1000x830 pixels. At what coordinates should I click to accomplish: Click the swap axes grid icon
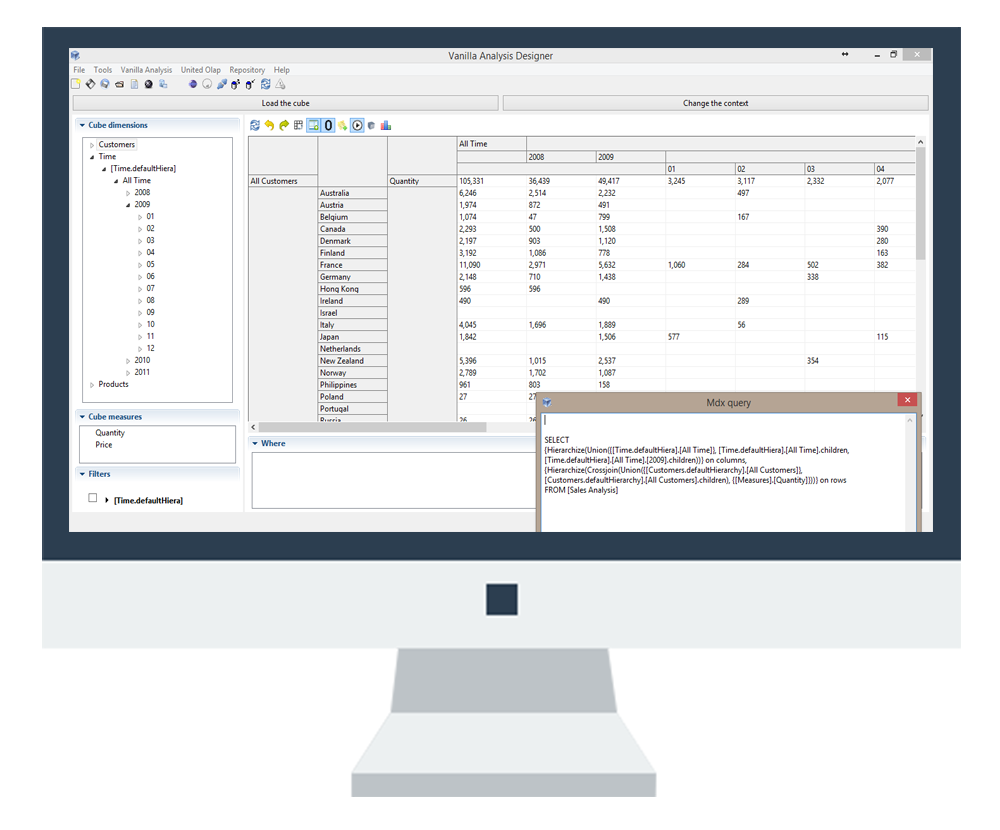pyautogui.click(x=298, y=126)
